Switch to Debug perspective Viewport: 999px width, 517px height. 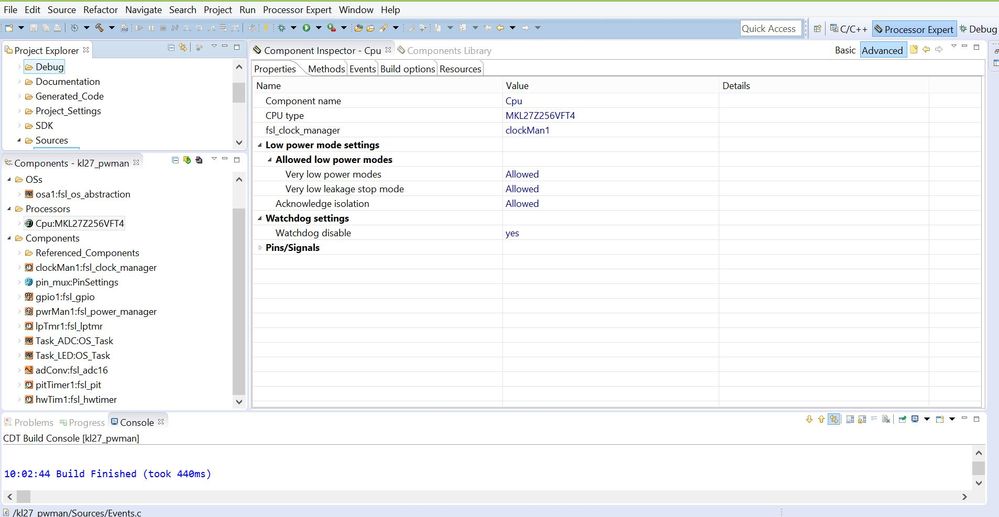(978, 29)
